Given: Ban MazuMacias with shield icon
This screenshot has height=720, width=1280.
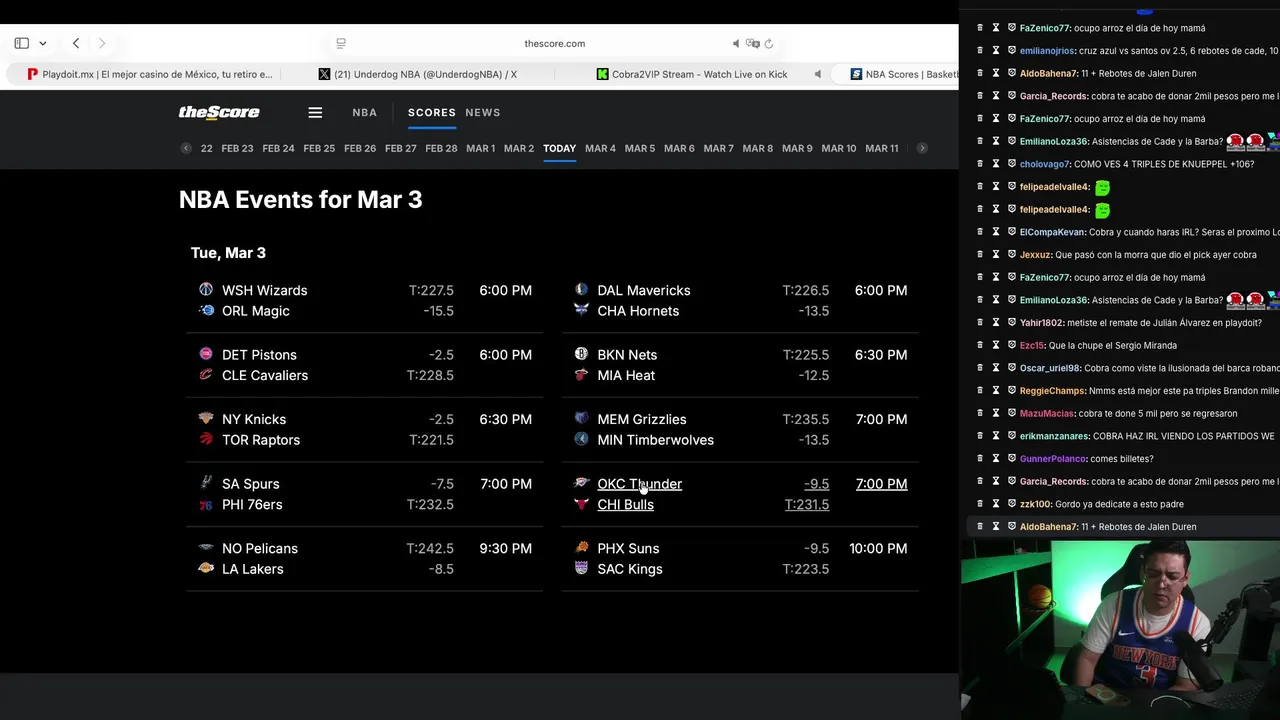Looking at the screenshot, I should pyautogui.click(x=1012, y=413).
